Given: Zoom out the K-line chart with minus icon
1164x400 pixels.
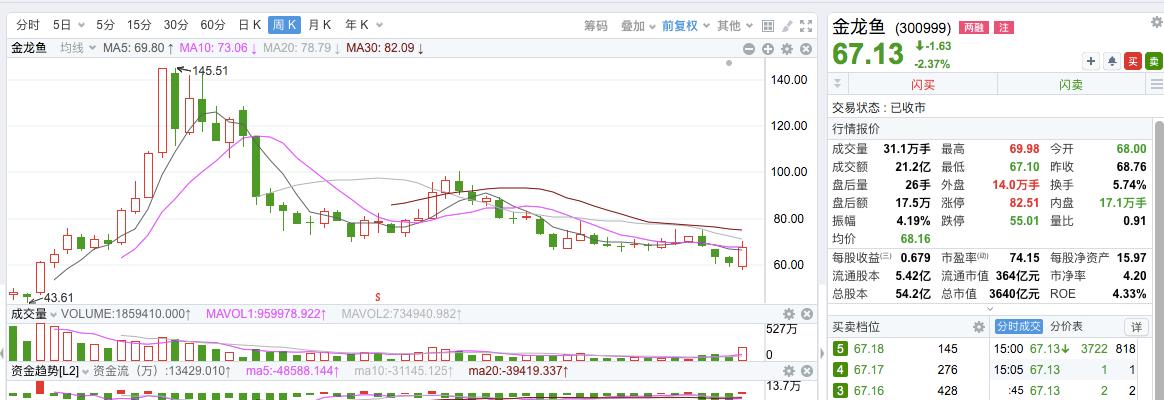Looking at the screenshot, I should click(x=749, y=50).
